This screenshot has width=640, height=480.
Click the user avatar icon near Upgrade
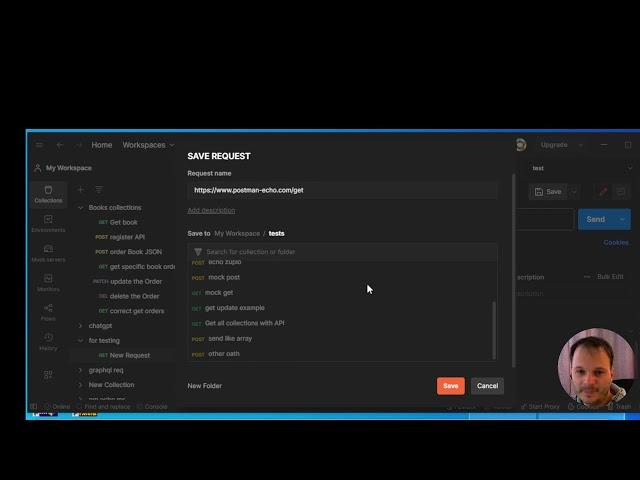pos(521,145)
